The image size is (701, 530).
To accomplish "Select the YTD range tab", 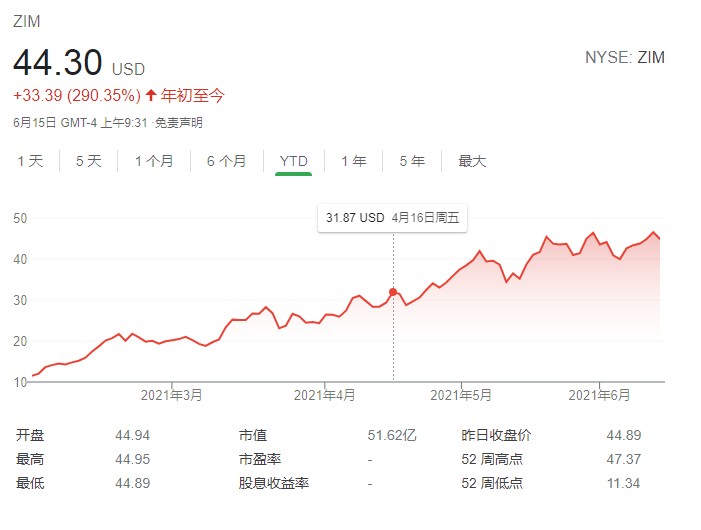I will [x=293, y=161].
